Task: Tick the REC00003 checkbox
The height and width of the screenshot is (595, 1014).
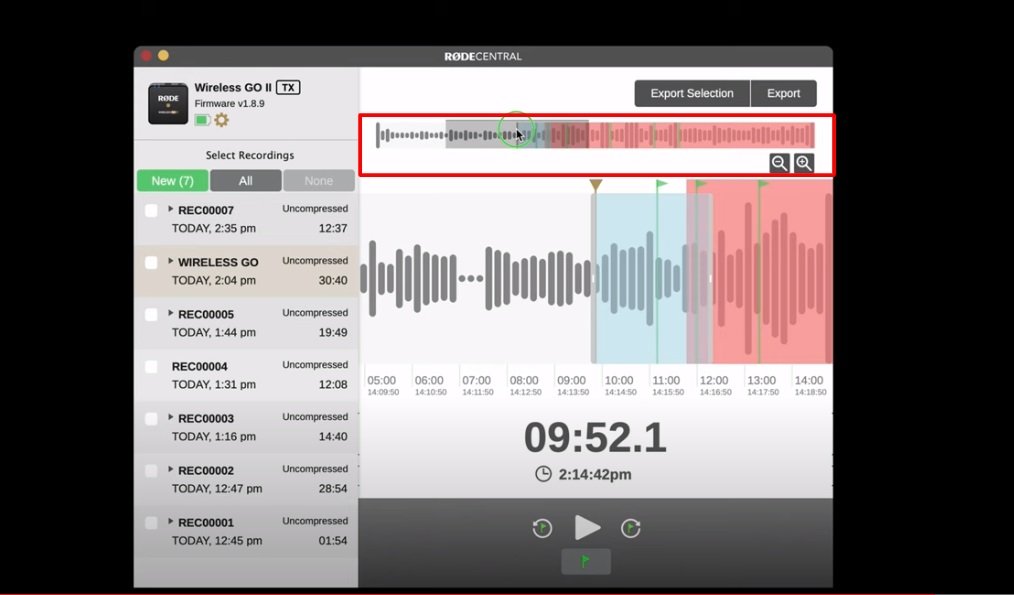Action: pos(151,418)
